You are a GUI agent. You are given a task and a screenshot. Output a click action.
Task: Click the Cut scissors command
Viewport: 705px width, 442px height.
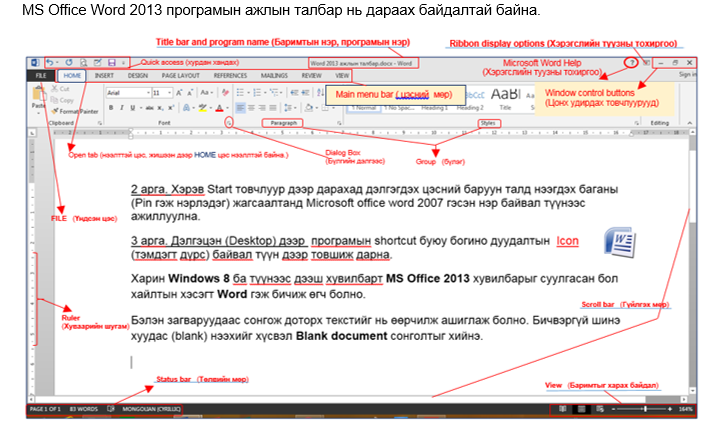[60, 89]
